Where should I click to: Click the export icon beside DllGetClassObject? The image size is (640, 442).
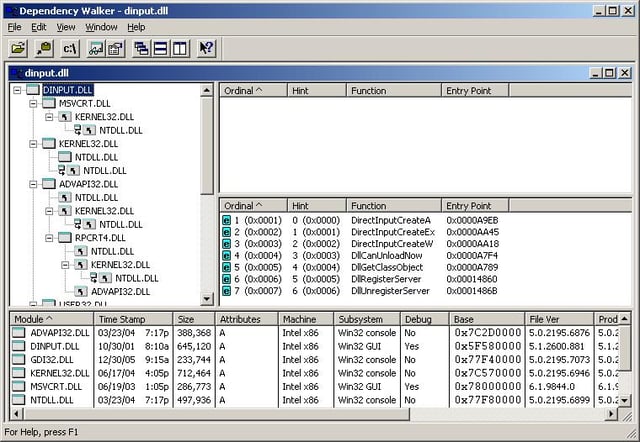click(x=226, y=268)
